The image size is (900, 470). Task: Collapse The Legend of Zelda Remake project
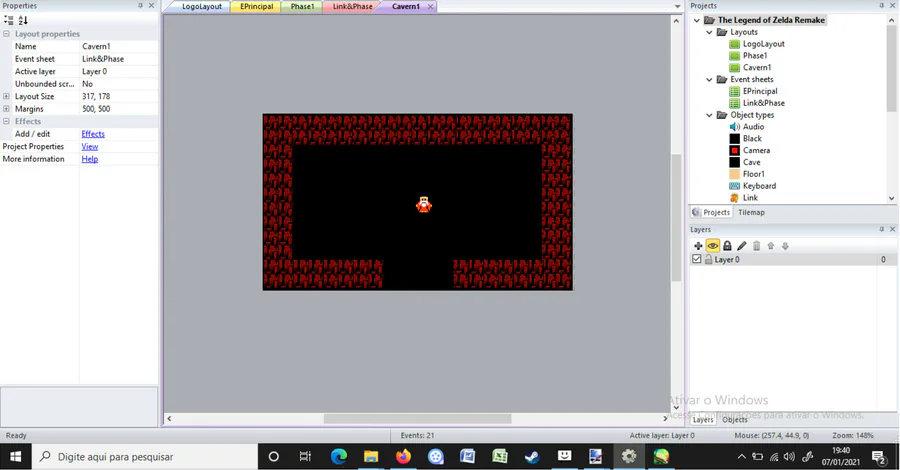coord(697,20)
